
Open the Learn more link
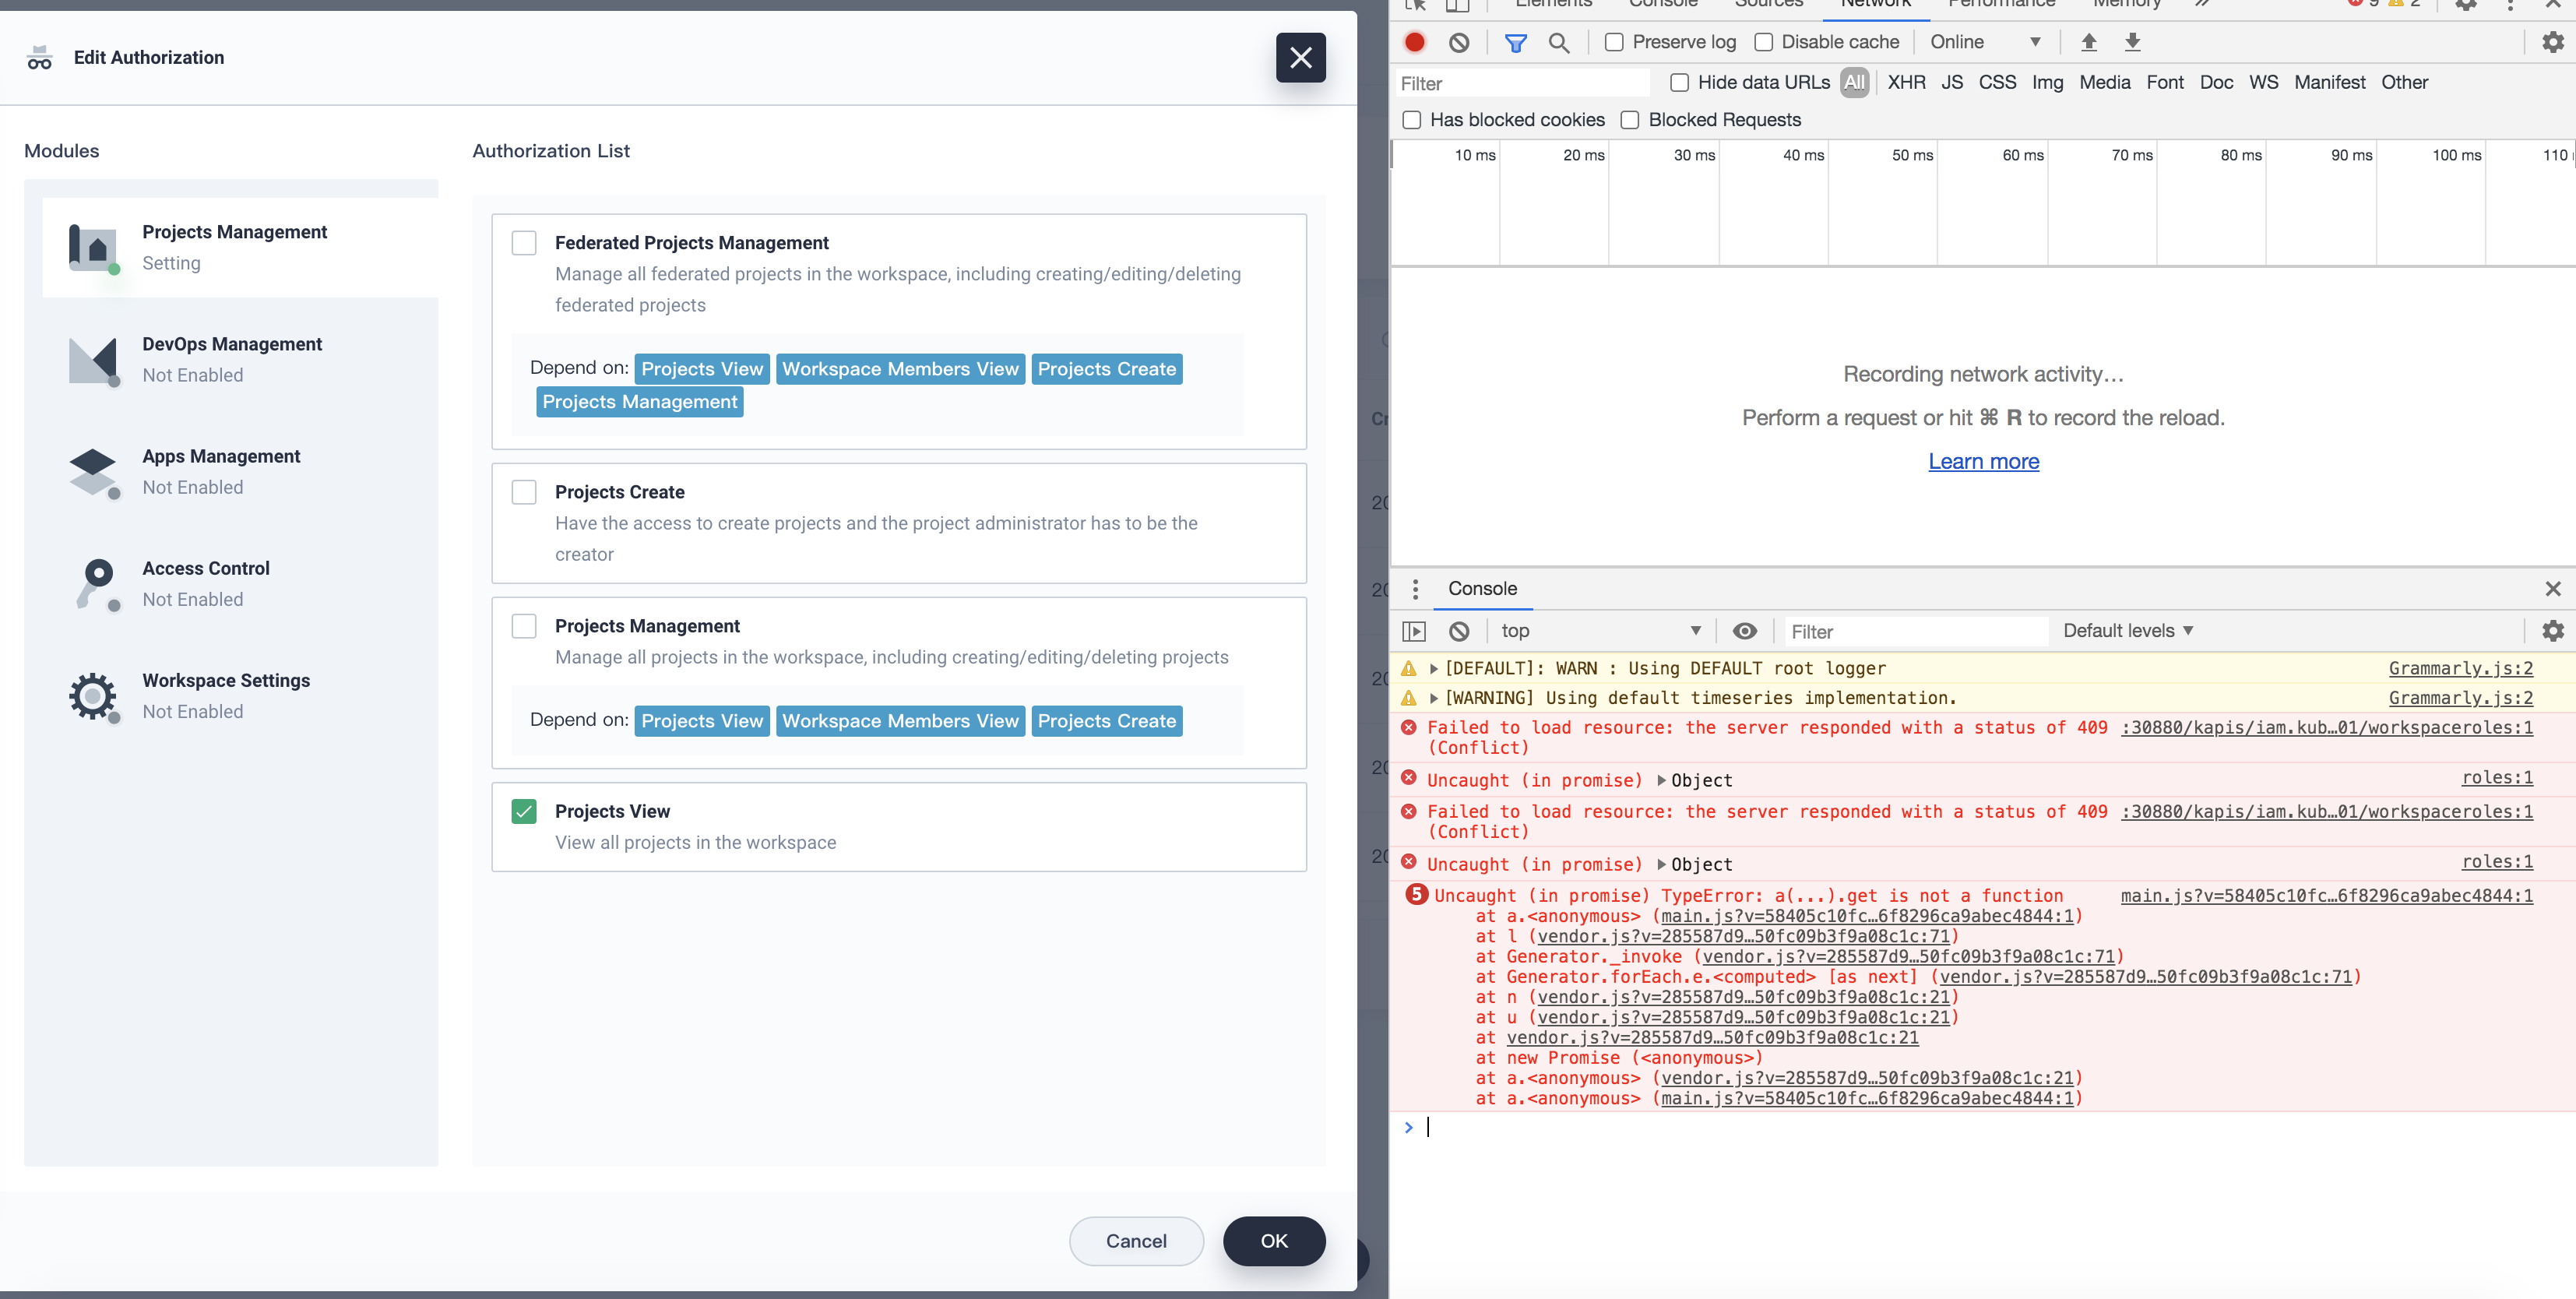pos(1983,462)
